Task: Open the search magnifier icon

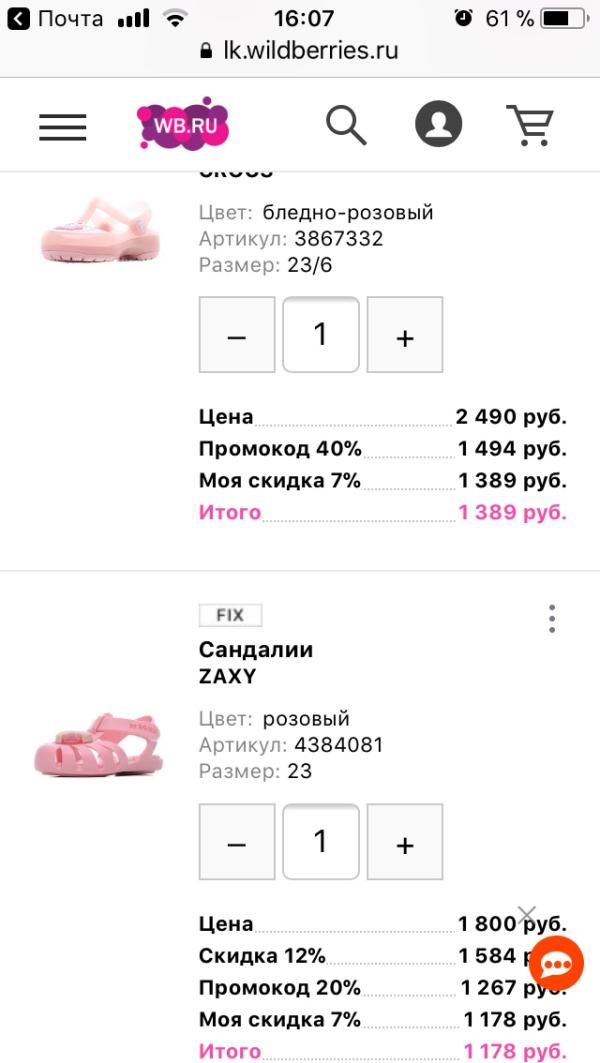Action: (346, 126)
